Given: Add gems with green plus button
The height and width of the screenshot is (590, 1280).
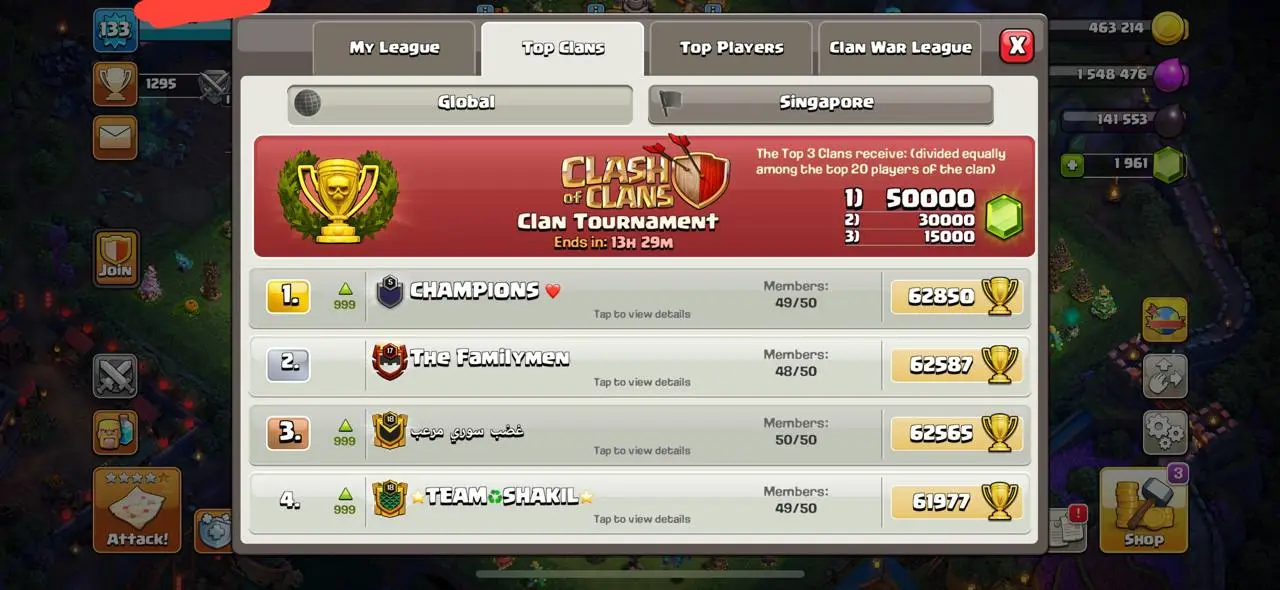Looking at the screenshot, I should point(1072,164).
